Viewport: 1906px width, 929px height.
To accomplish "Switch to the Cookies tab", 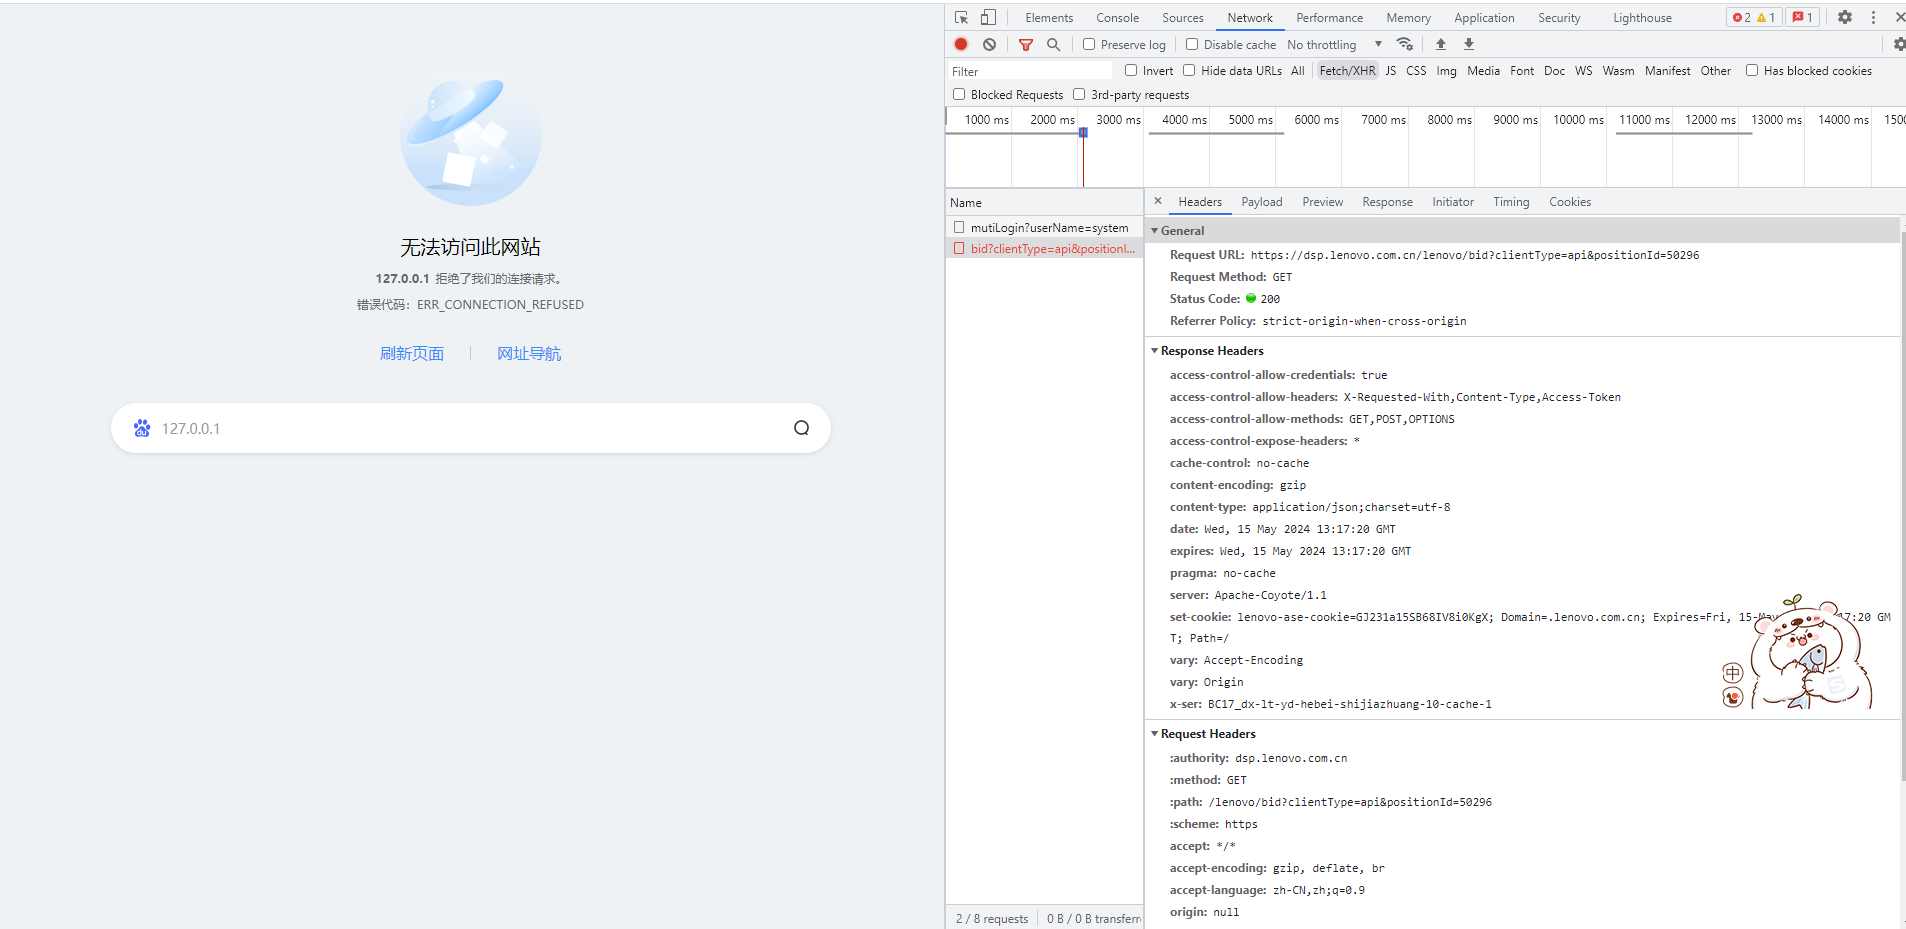I will (1570, 202).
